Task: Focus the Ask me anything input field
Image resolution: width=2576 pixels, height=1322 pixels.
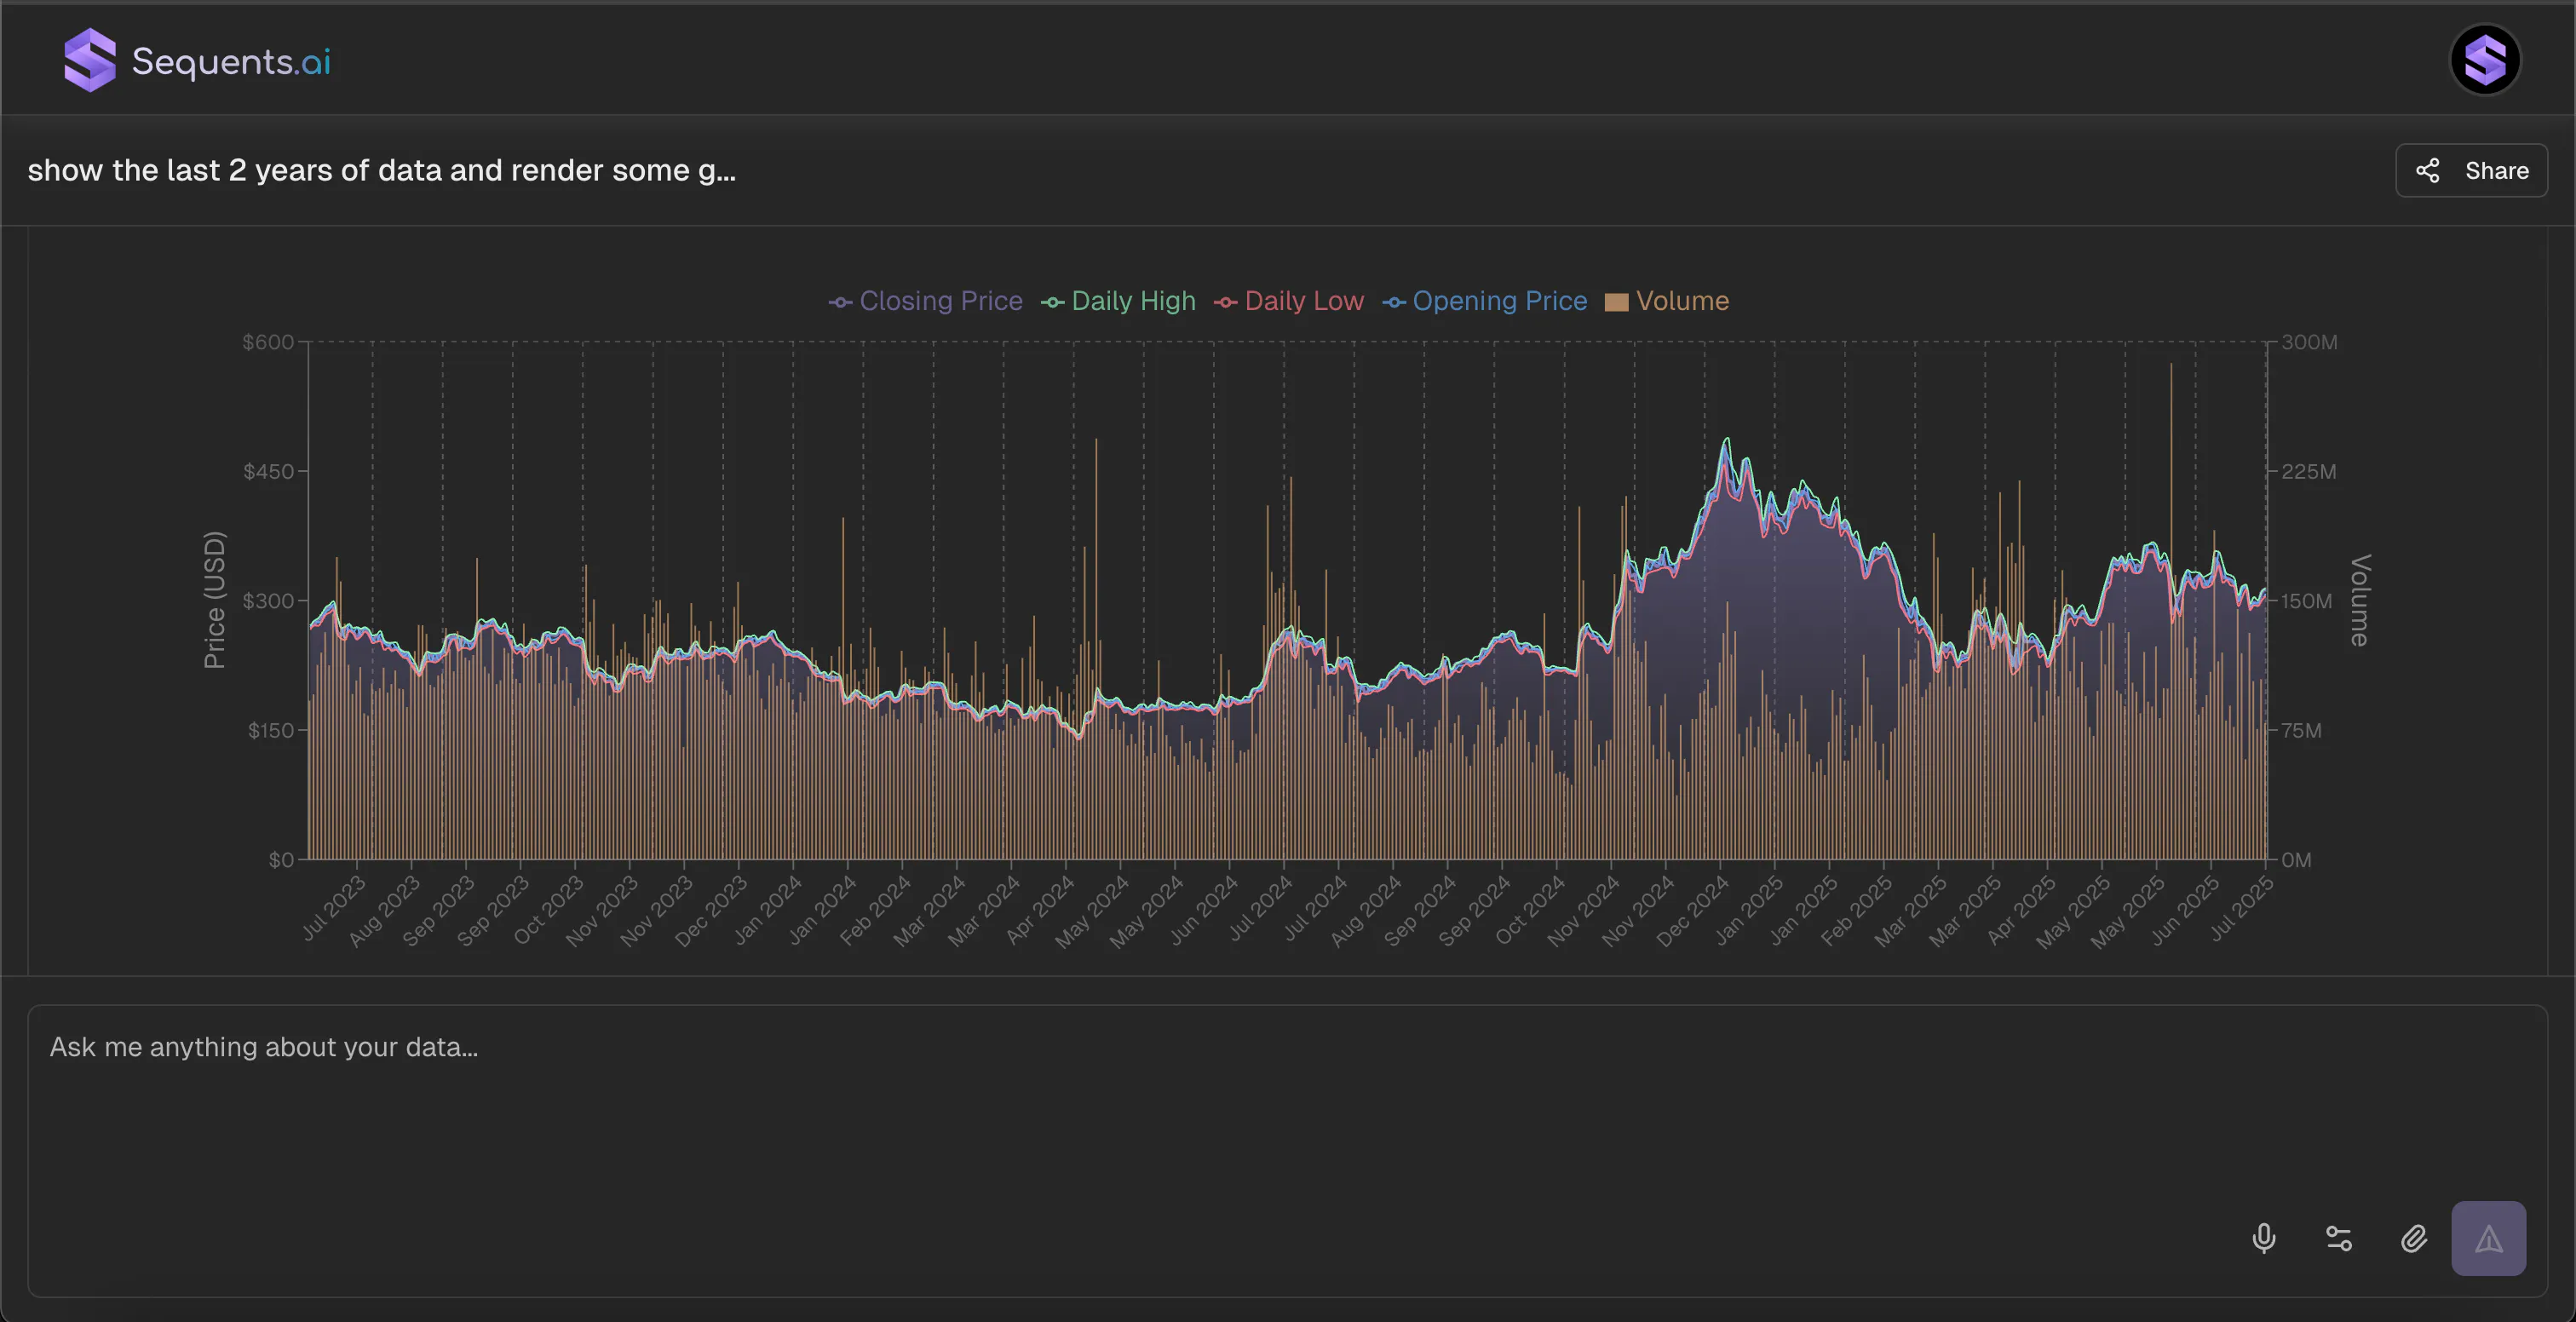Action: (1288, 1151)
